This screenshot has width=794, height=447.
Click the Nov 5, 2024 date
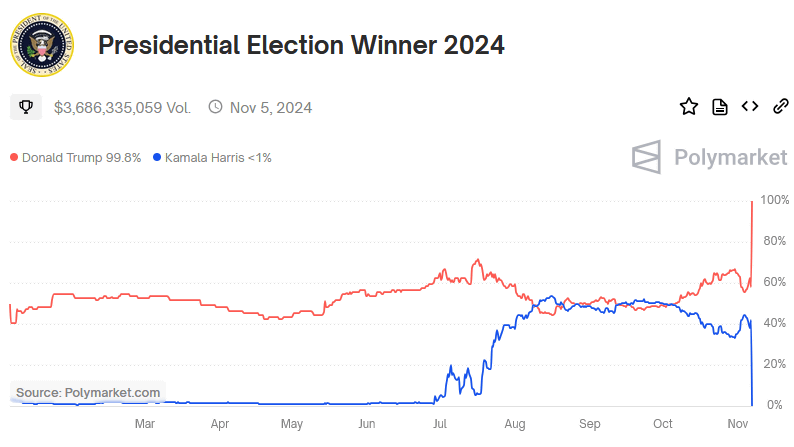(x=271, y=107)
